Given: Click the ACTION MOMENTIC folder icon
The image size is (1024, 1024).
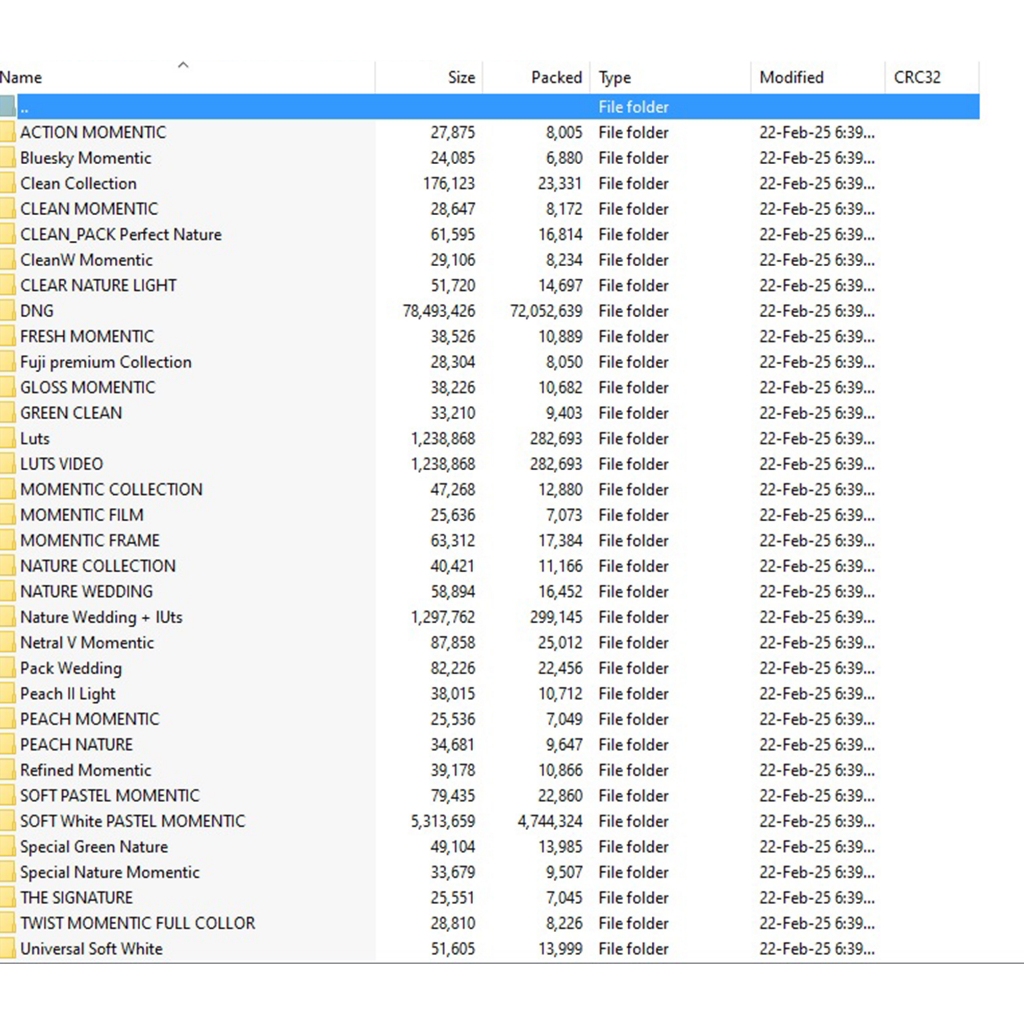Looking at the screenshot, I should (x=7, y=133).
